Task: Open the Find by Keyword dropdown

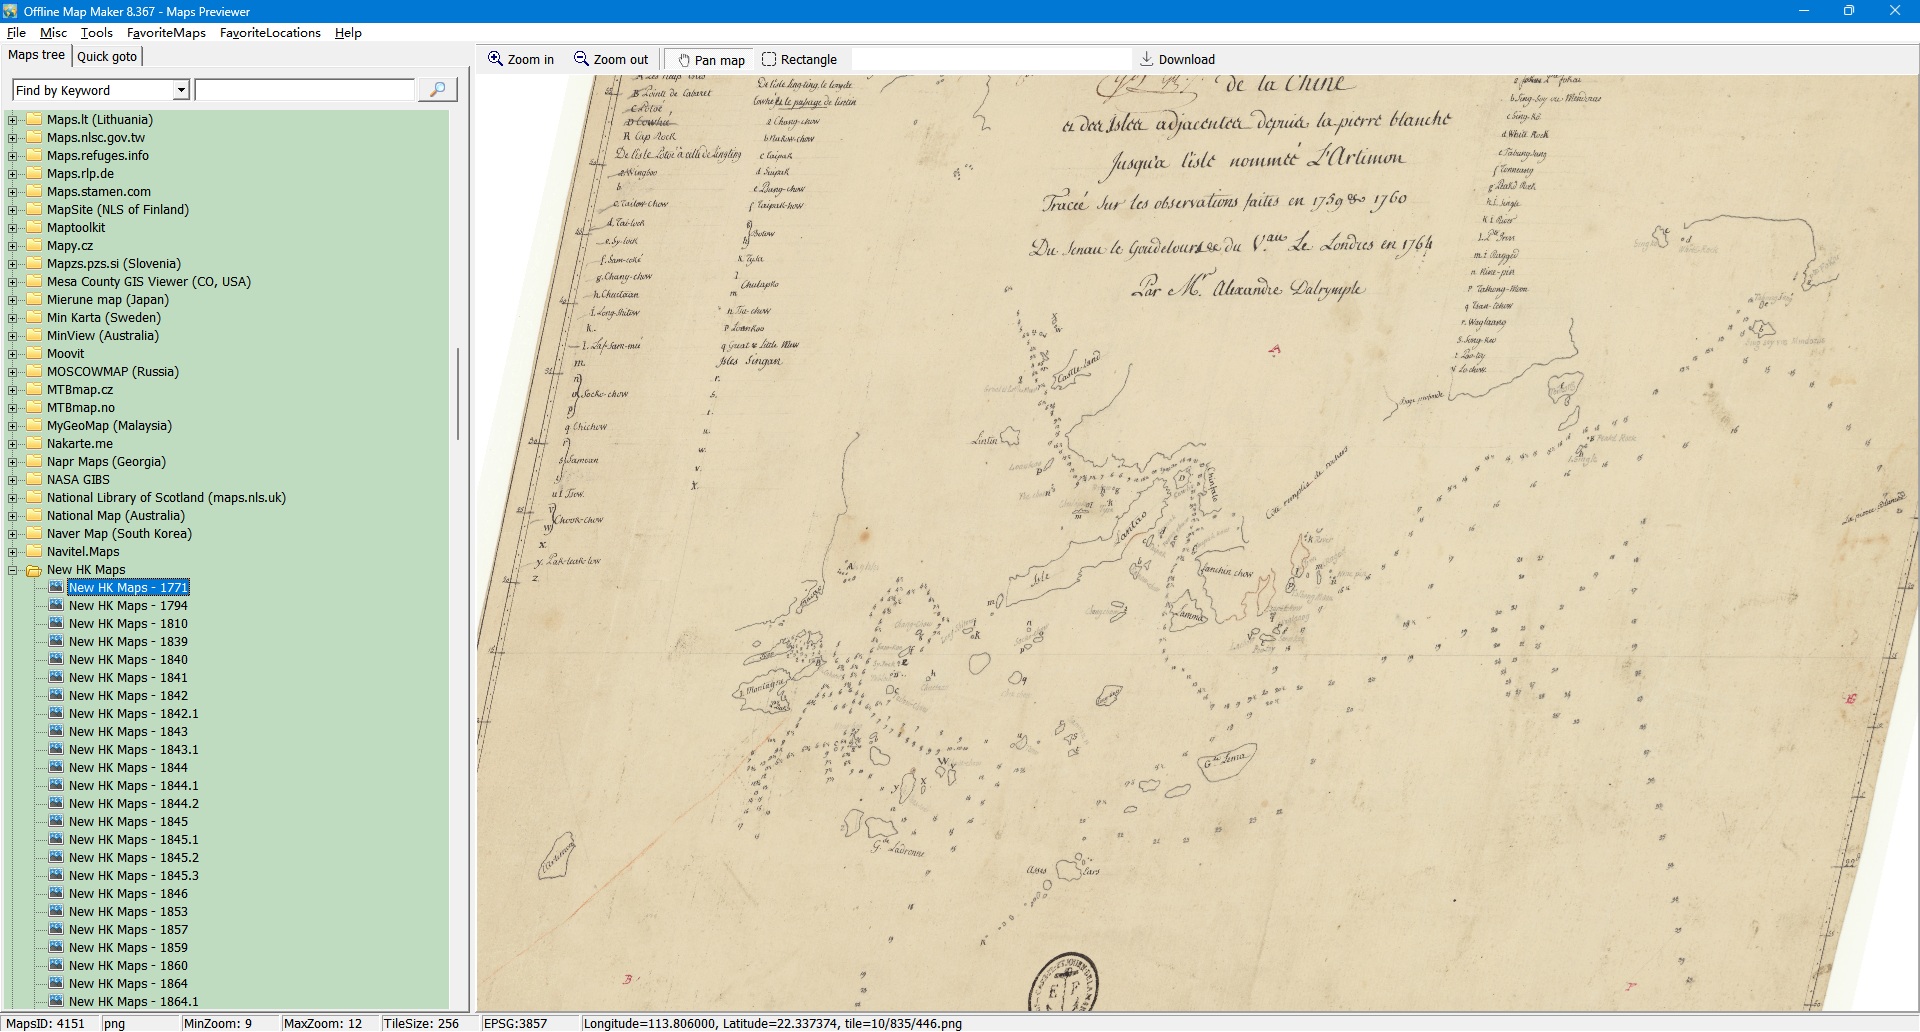Action: tap(181, 90)
